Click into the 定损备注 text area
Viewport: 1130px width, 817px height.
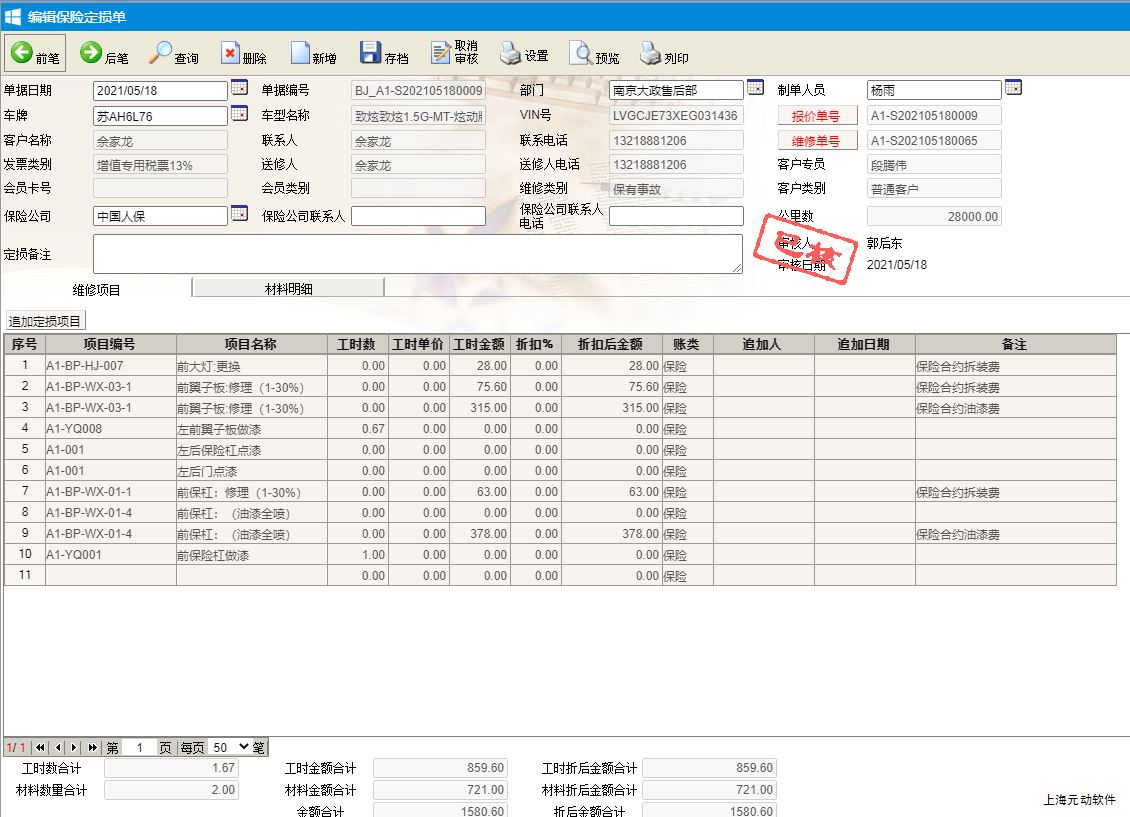click(x=417, y=254)
